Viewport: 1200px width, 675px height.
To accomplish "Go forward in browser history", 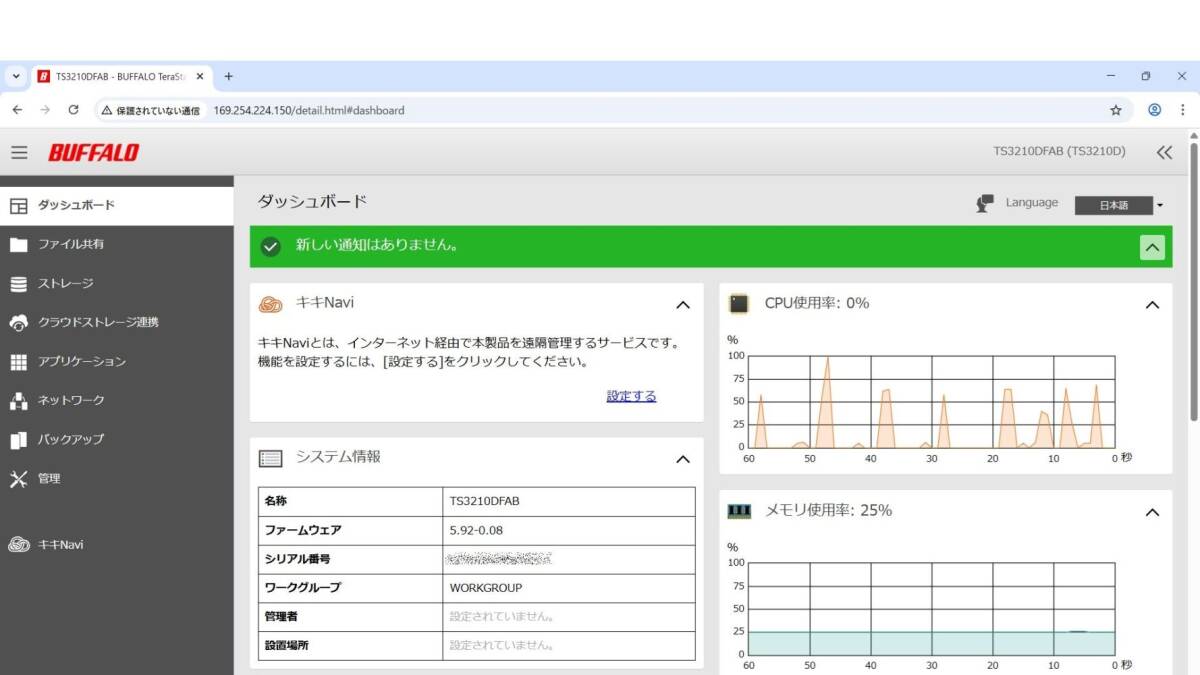I will (45, 110).
